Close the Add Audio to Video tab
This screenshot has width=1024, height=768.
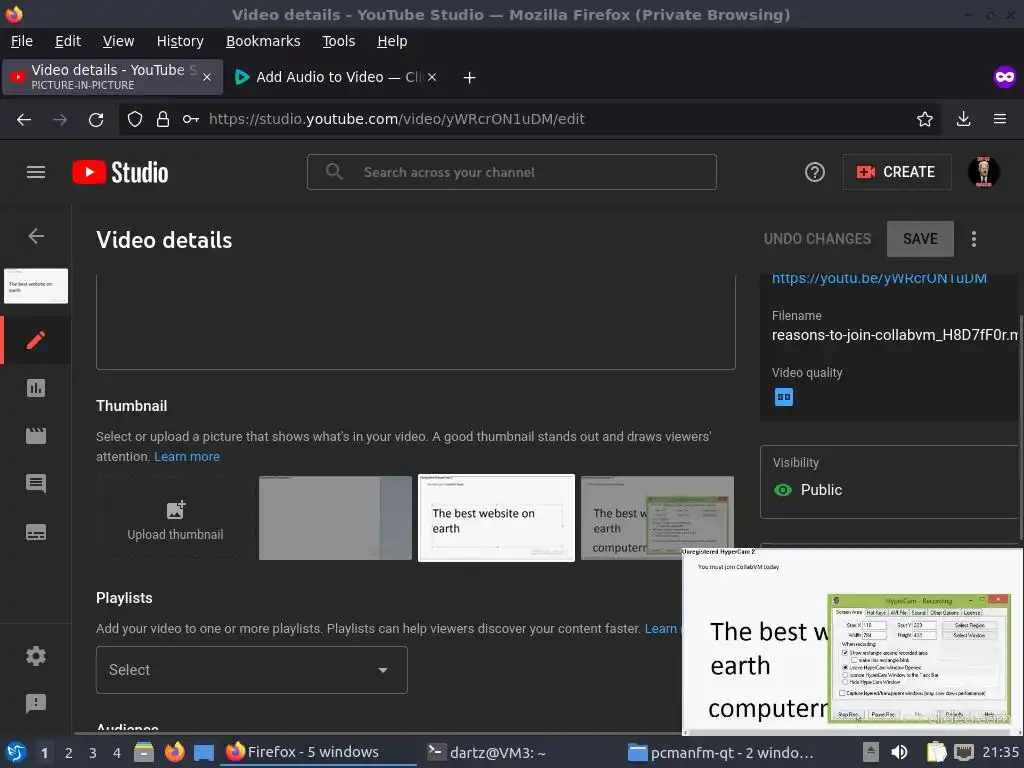[x=432, y=77]
